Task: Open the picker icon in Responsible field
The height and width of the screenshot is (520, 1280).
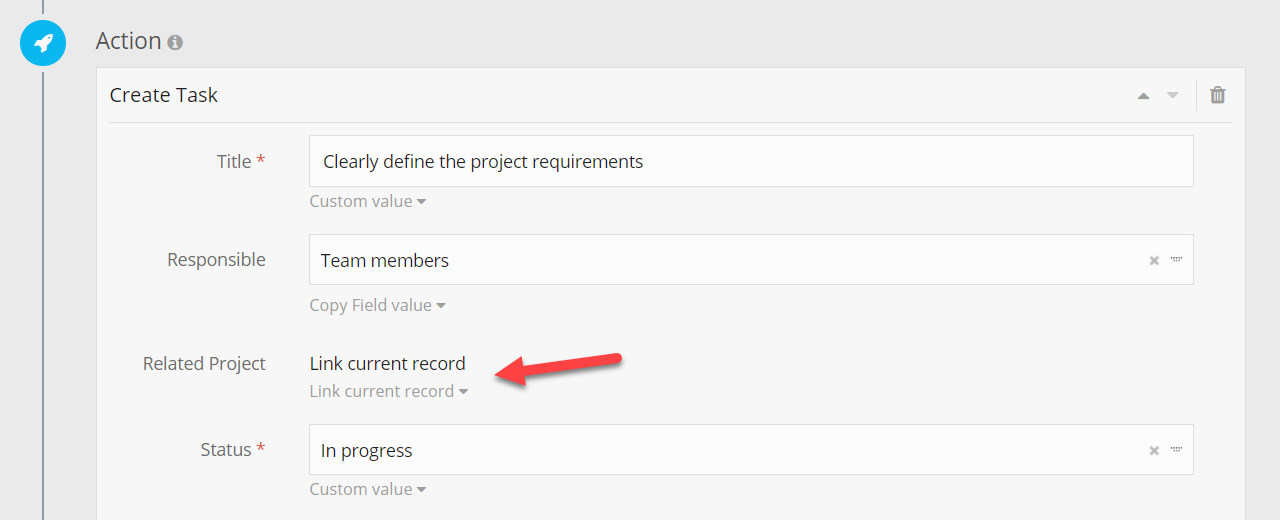Action: (x=1177, y=260)
